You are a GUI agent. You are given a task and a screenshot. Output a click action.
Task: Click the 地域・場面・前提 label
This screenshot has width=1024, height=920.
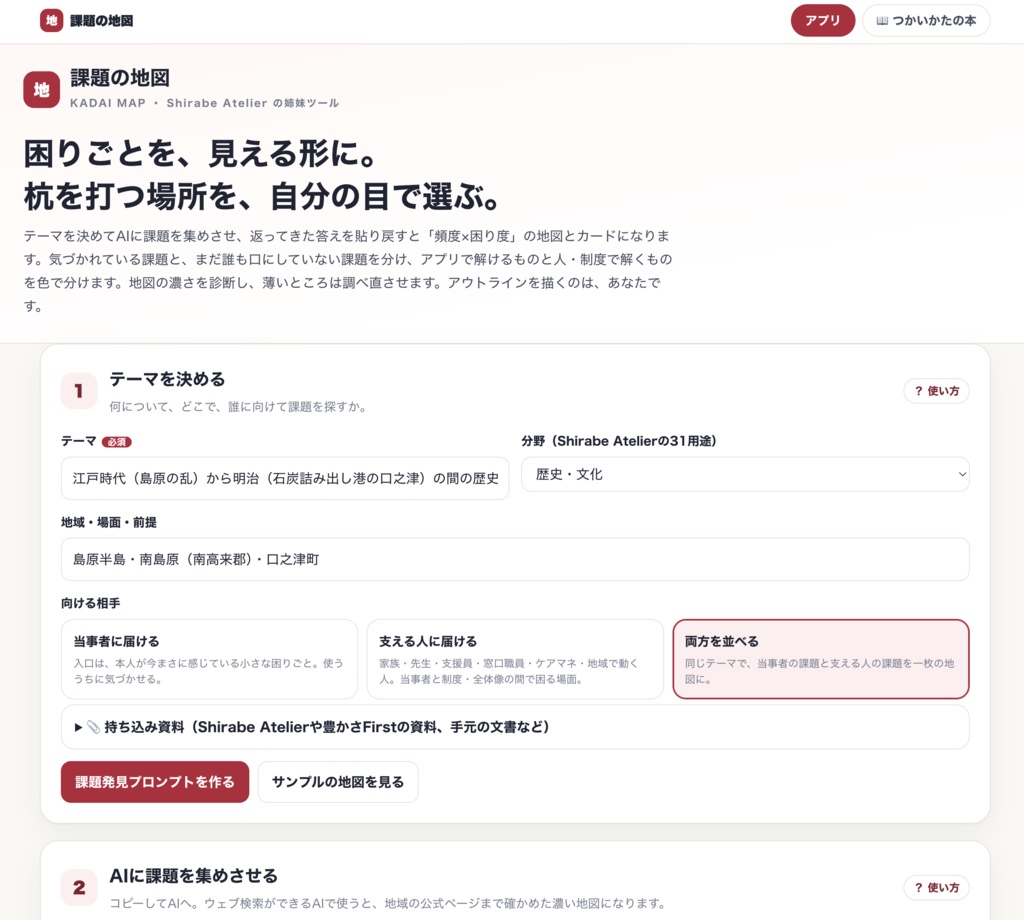point(109,522)
